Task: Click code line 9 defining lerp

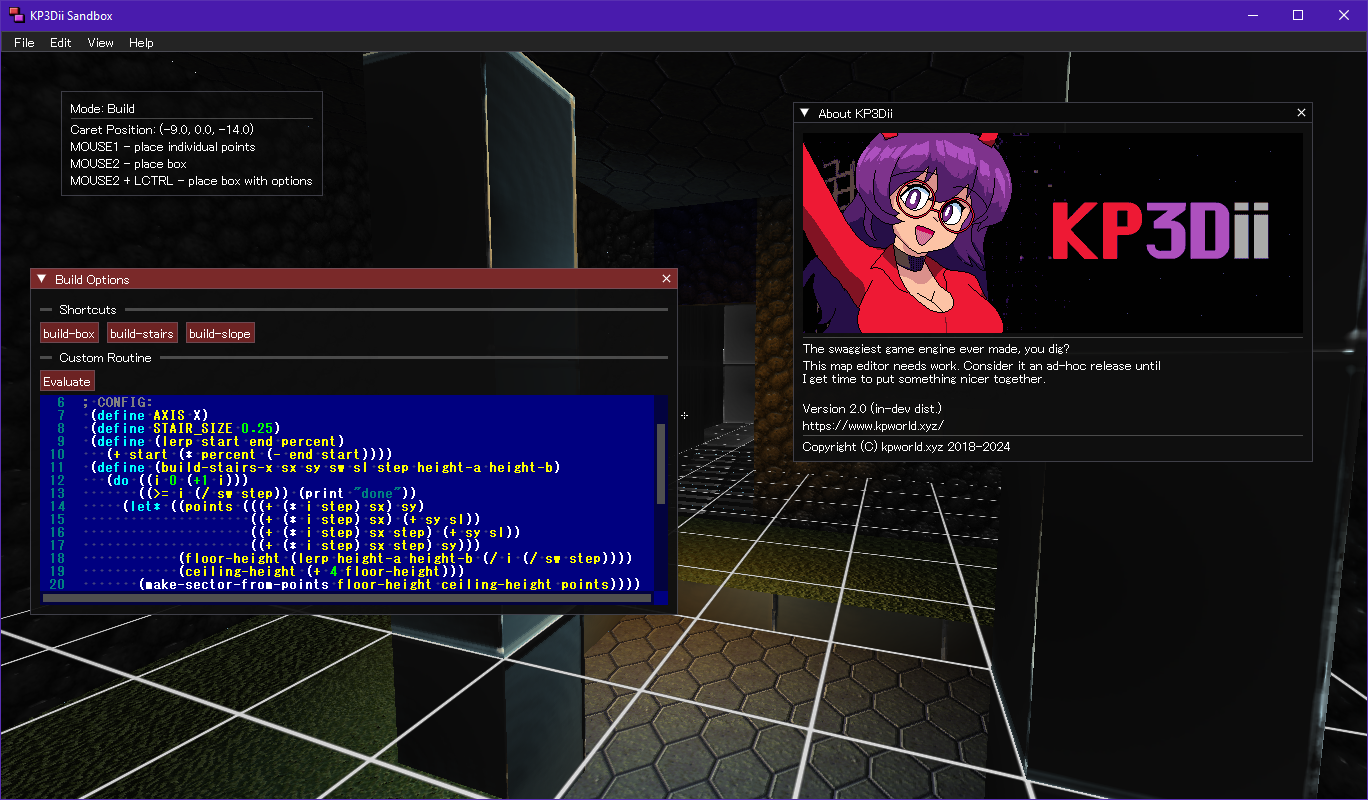Action: pyautogui.click(x=217, y=441)
